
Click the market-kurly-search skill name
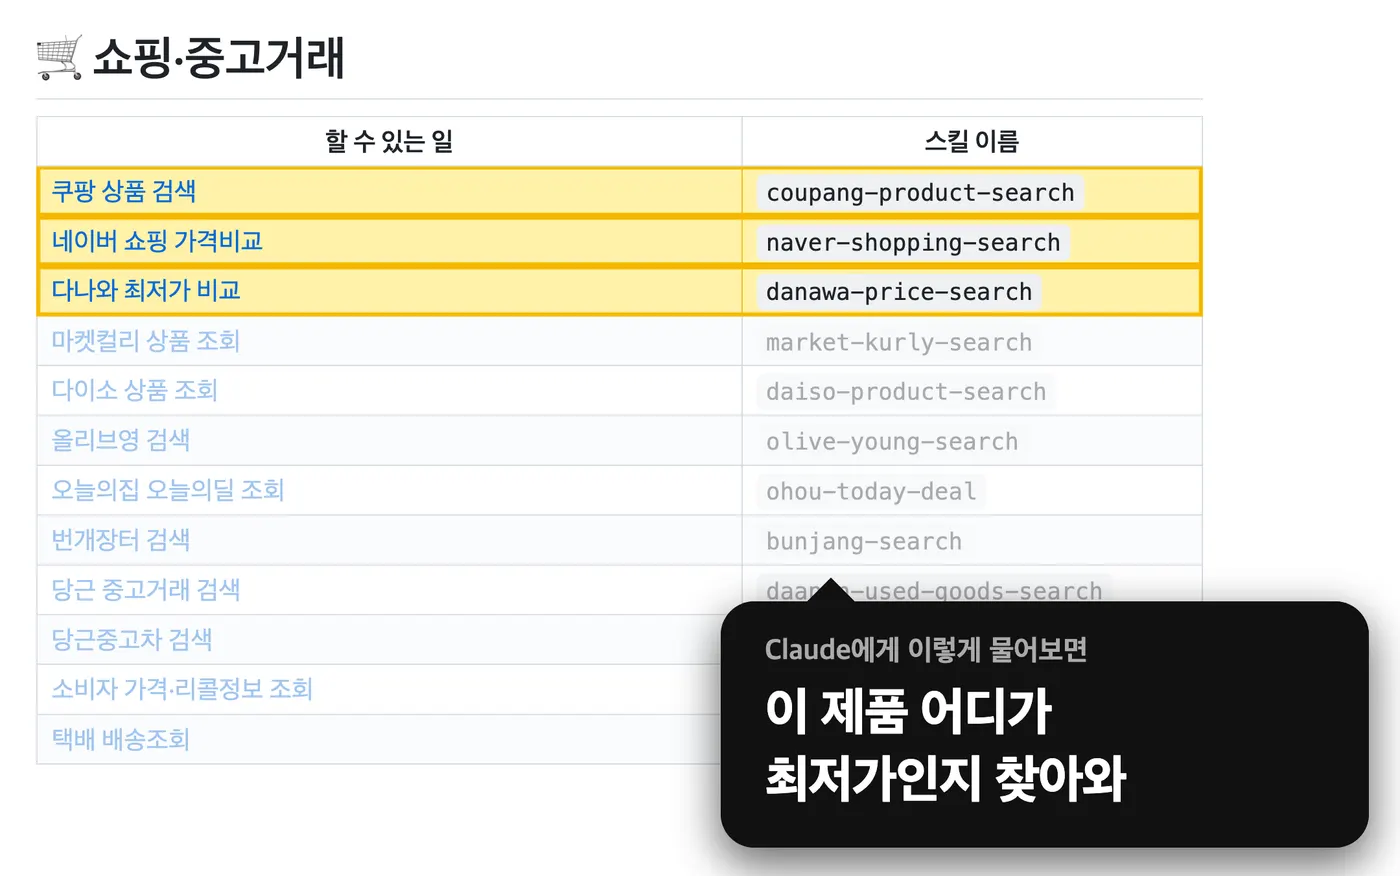click(x=899, y=342)
